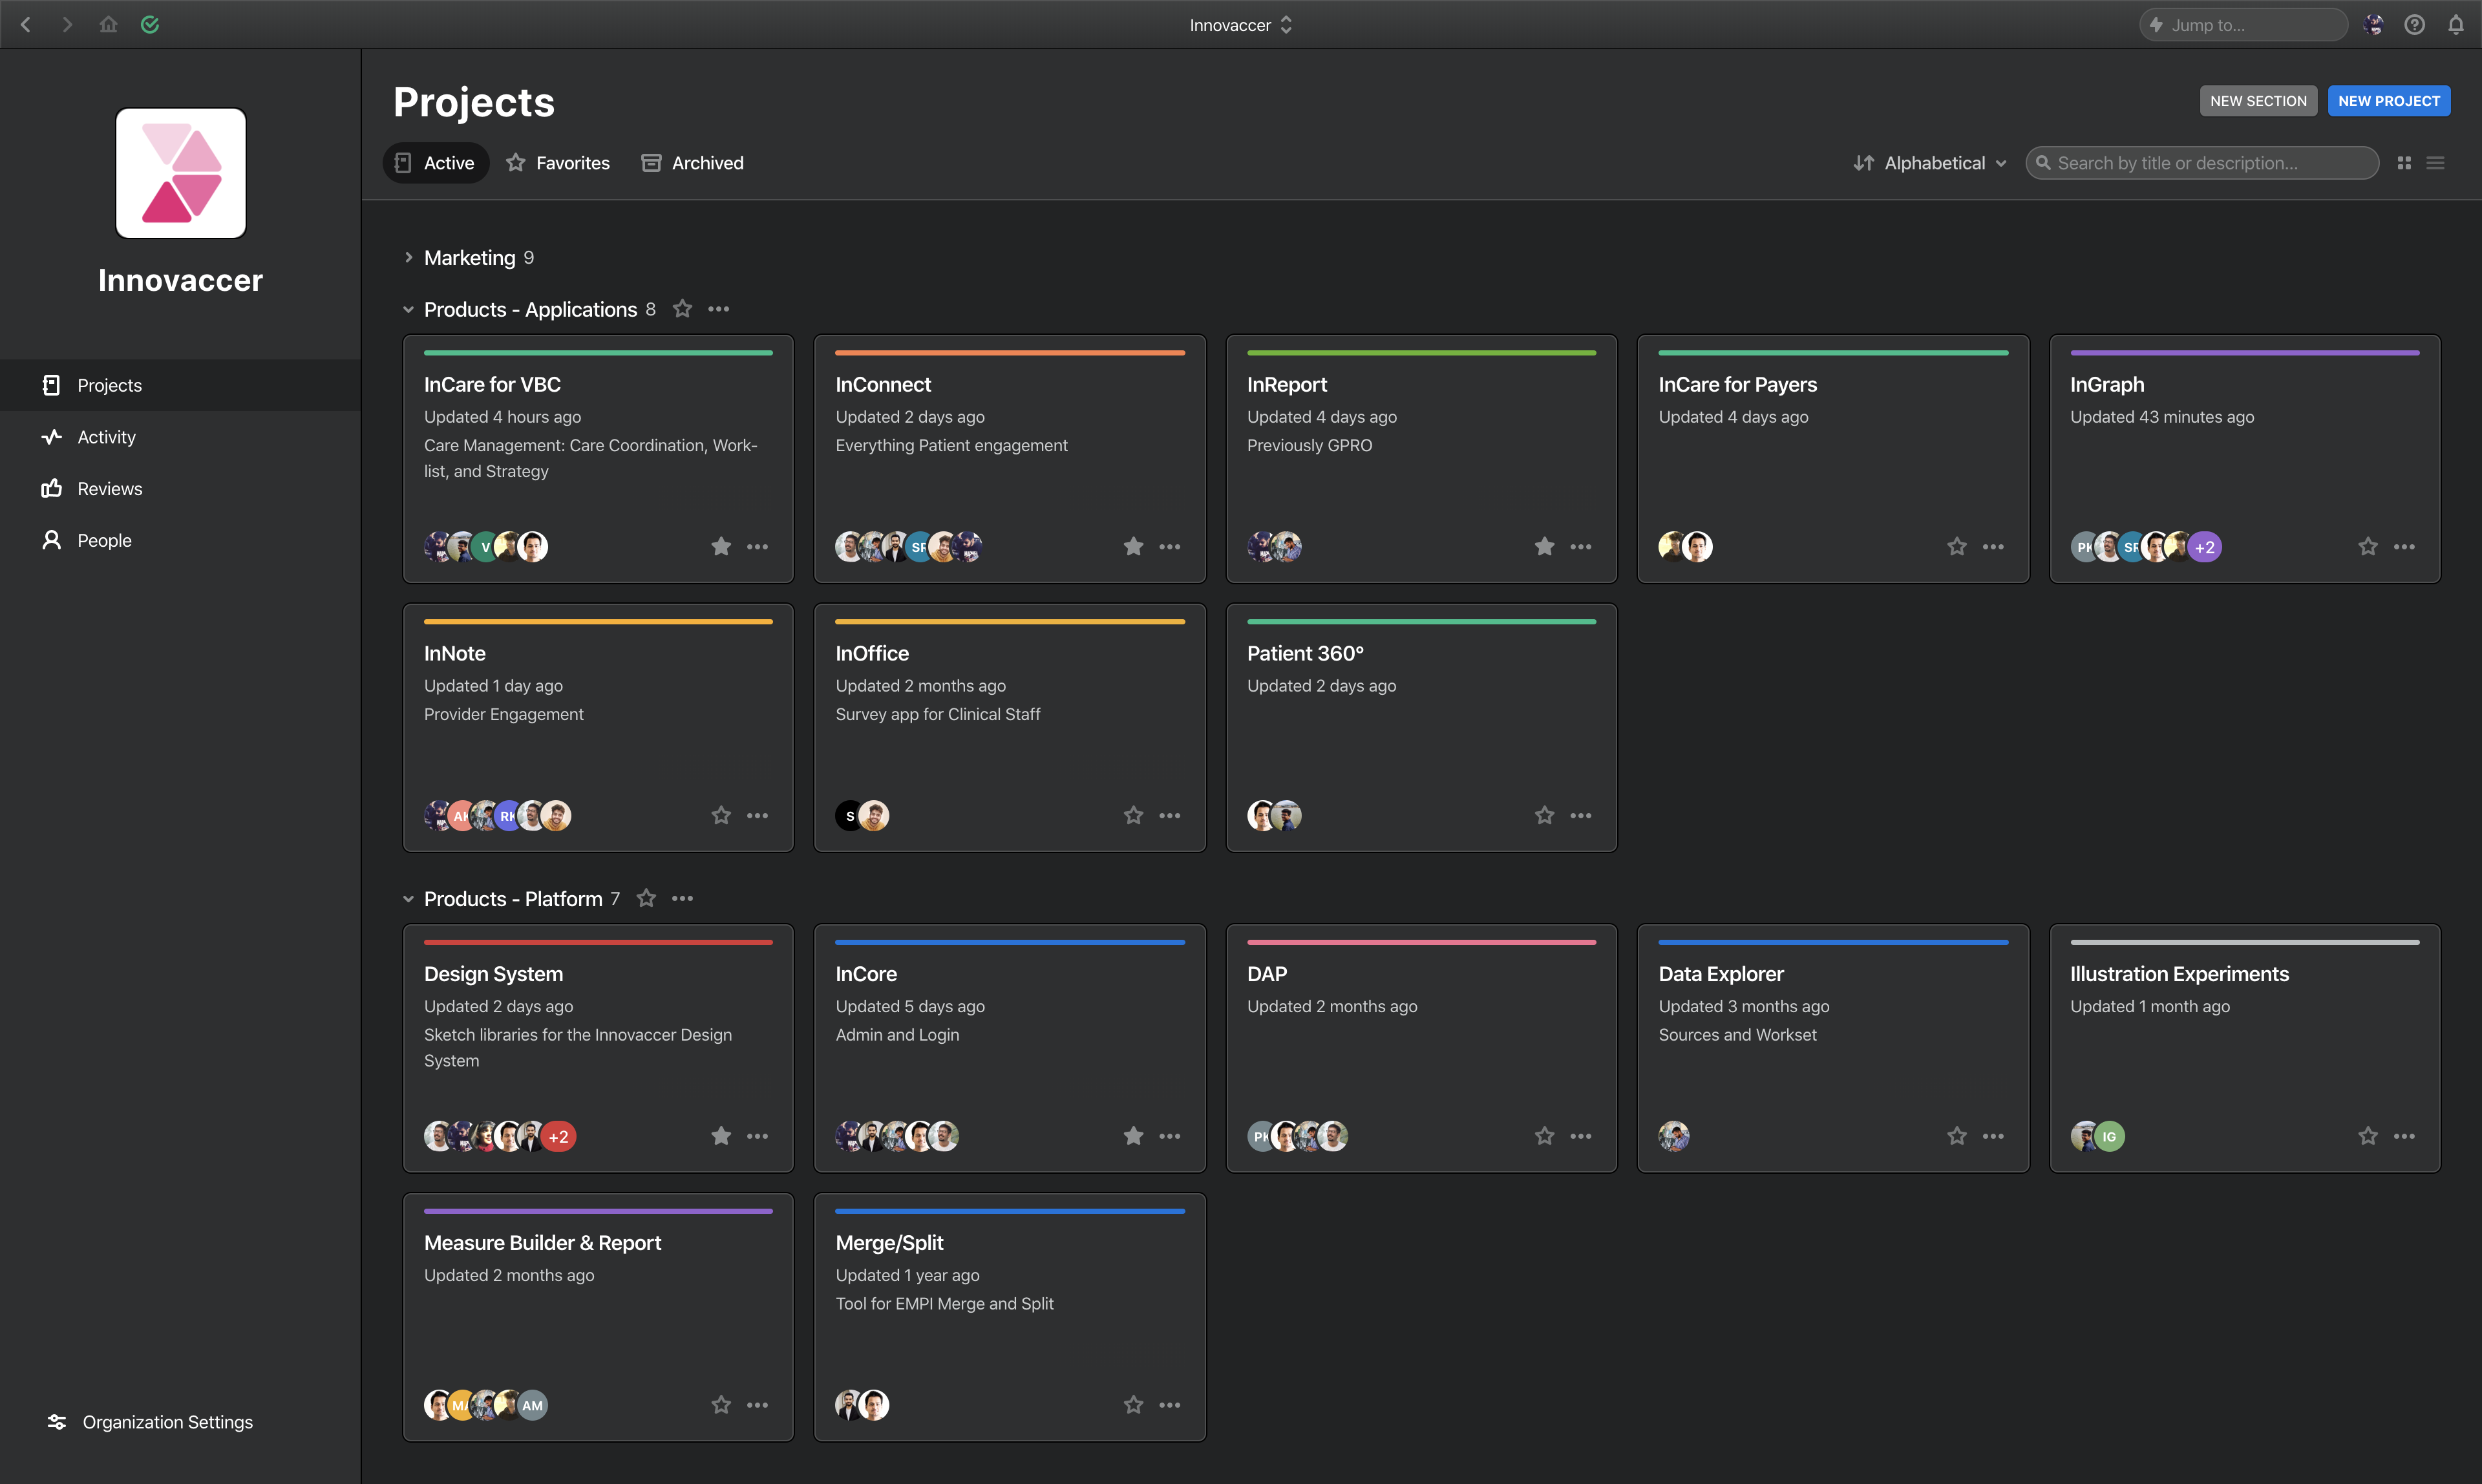Open more options on InCore card

(x=1169, y=1136)
